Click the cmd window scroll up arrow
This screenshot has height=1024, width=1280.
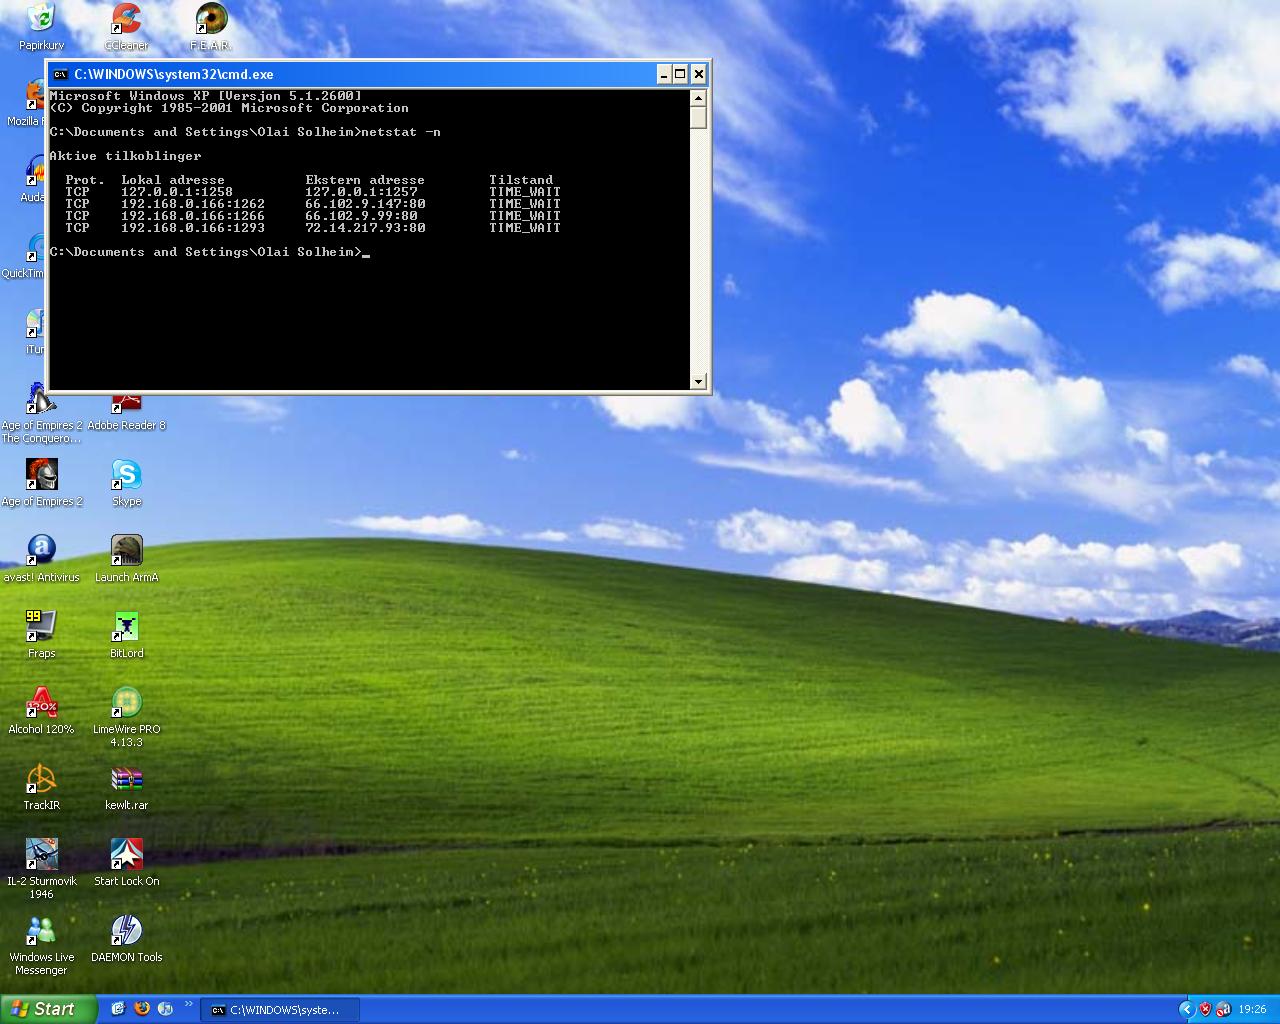point(698,97)
